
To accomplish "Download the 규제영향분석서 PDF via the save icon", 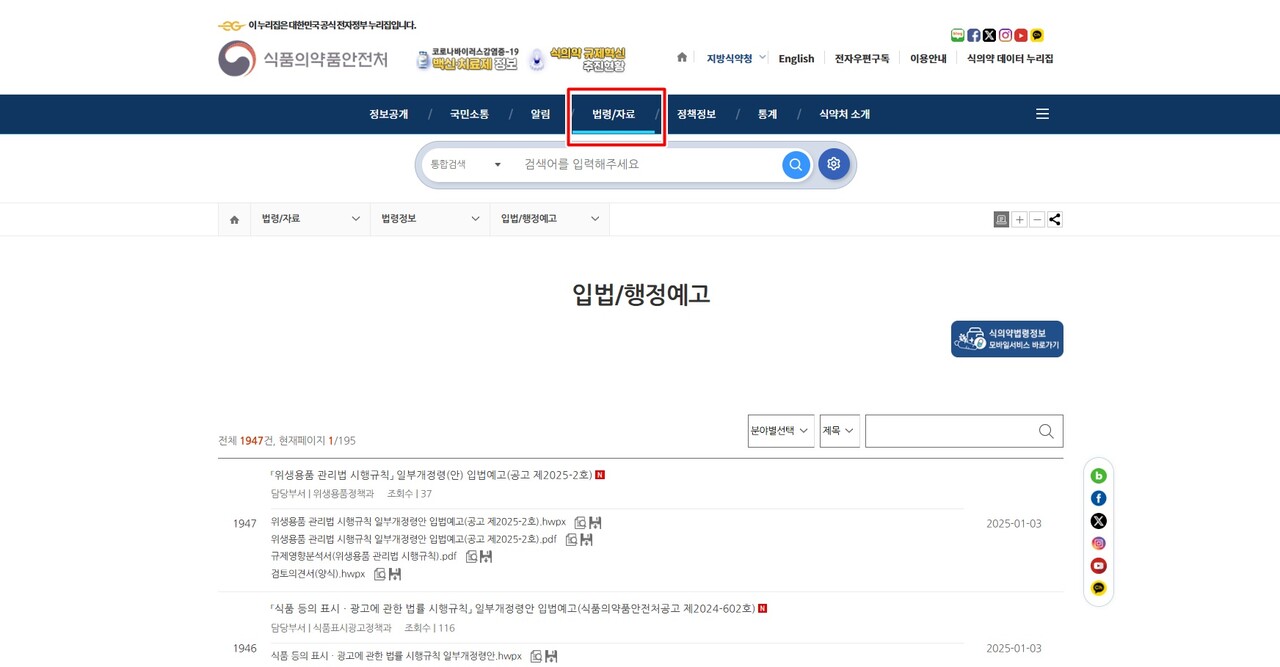I will [486, 556].
